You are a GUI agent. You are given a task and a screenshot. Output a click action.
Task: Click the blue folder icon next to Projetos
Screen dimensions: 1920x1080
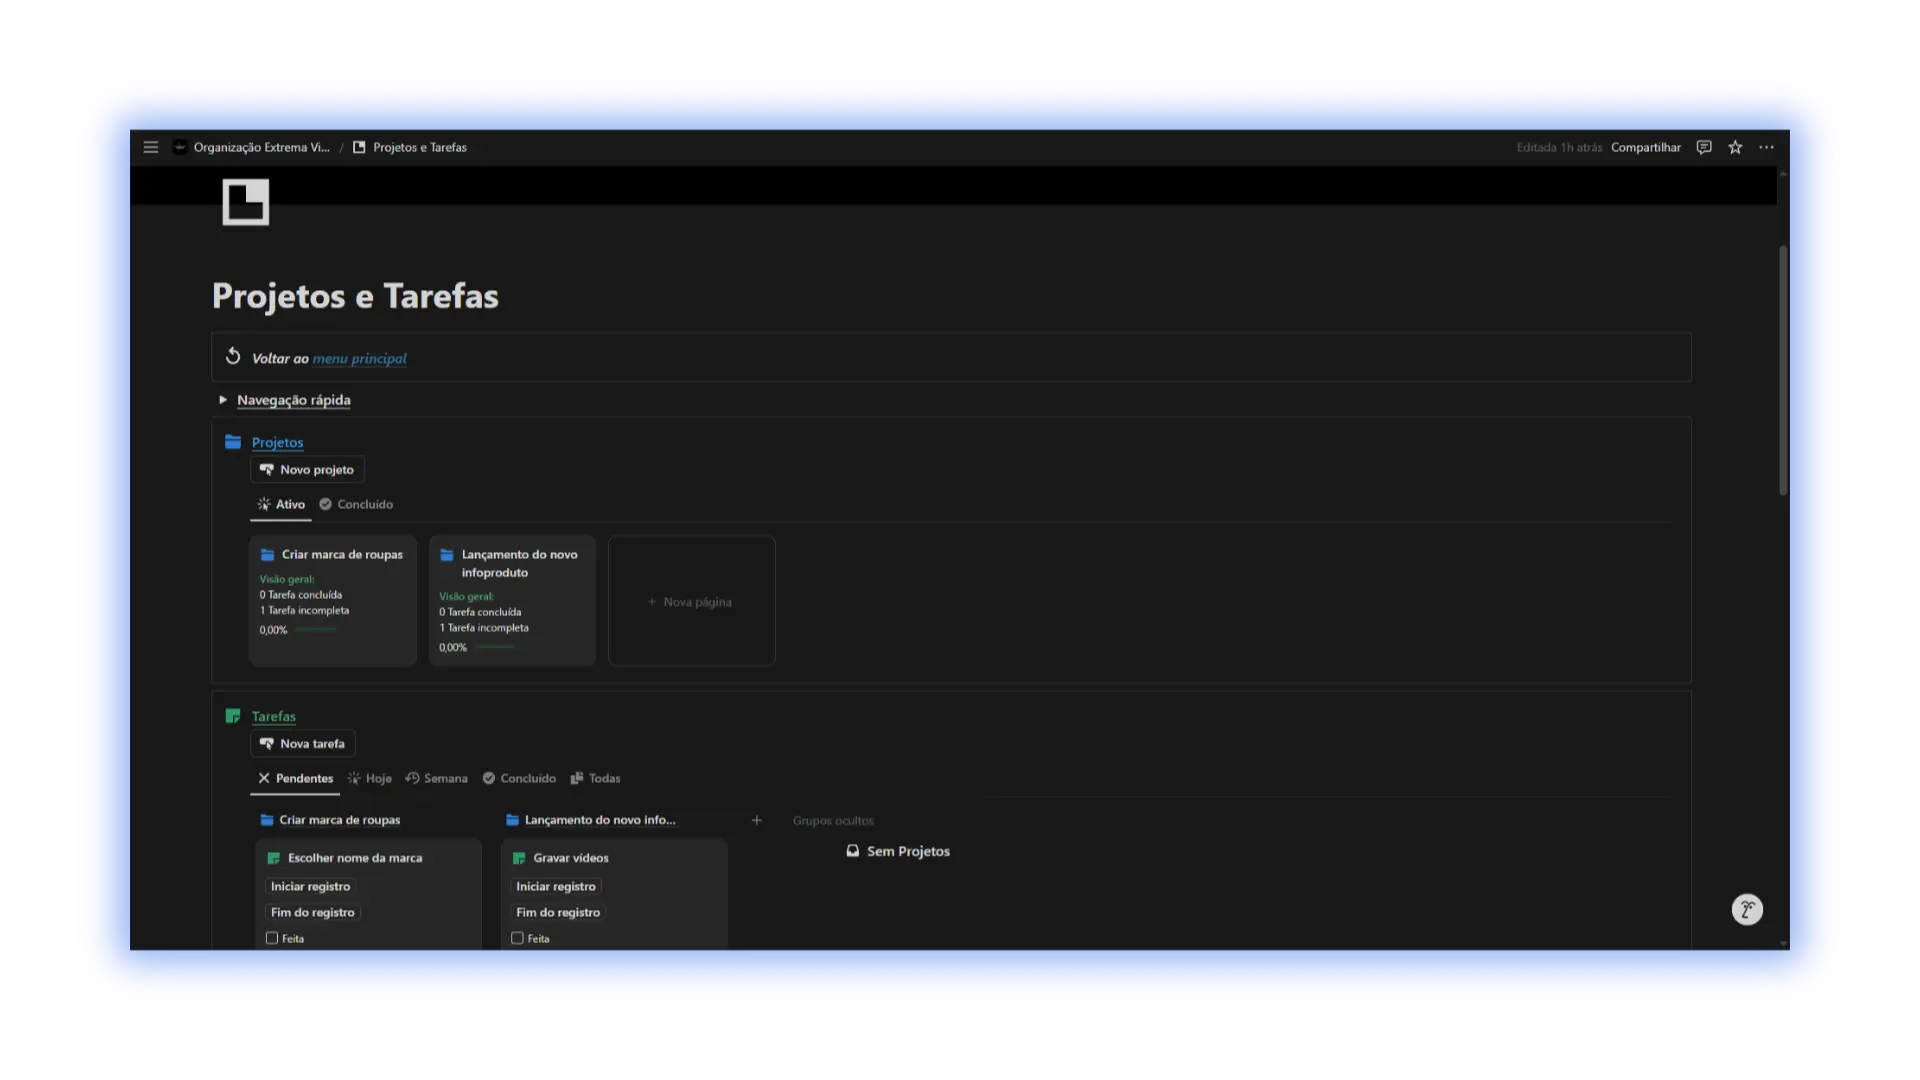[x=233, y=442]
